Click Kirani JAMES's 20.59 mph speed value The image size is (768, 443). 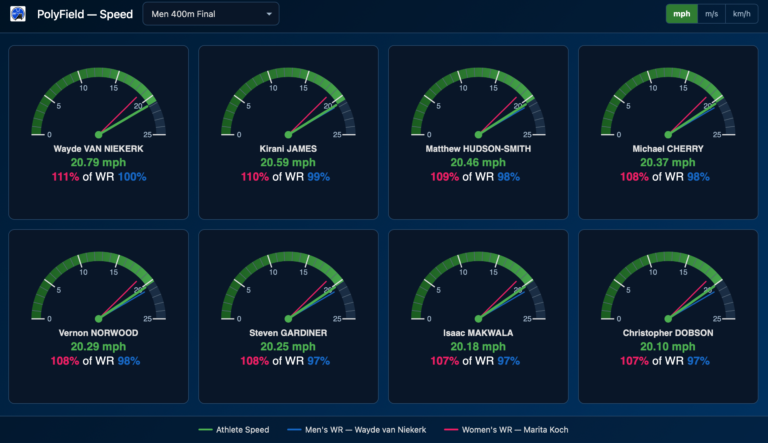(x=288, y=162)
